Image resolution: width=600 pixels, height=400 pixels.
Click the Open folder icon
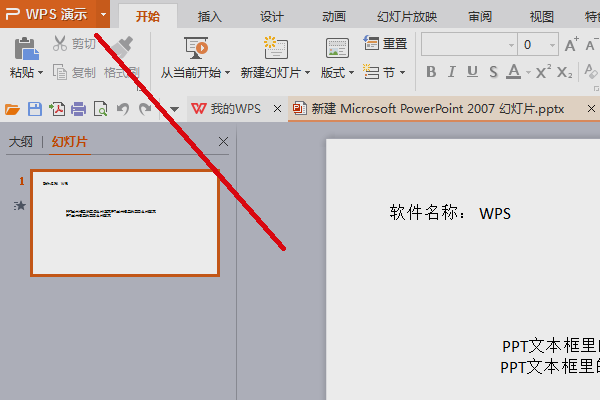pyautogui.click(x=12, y=109)
